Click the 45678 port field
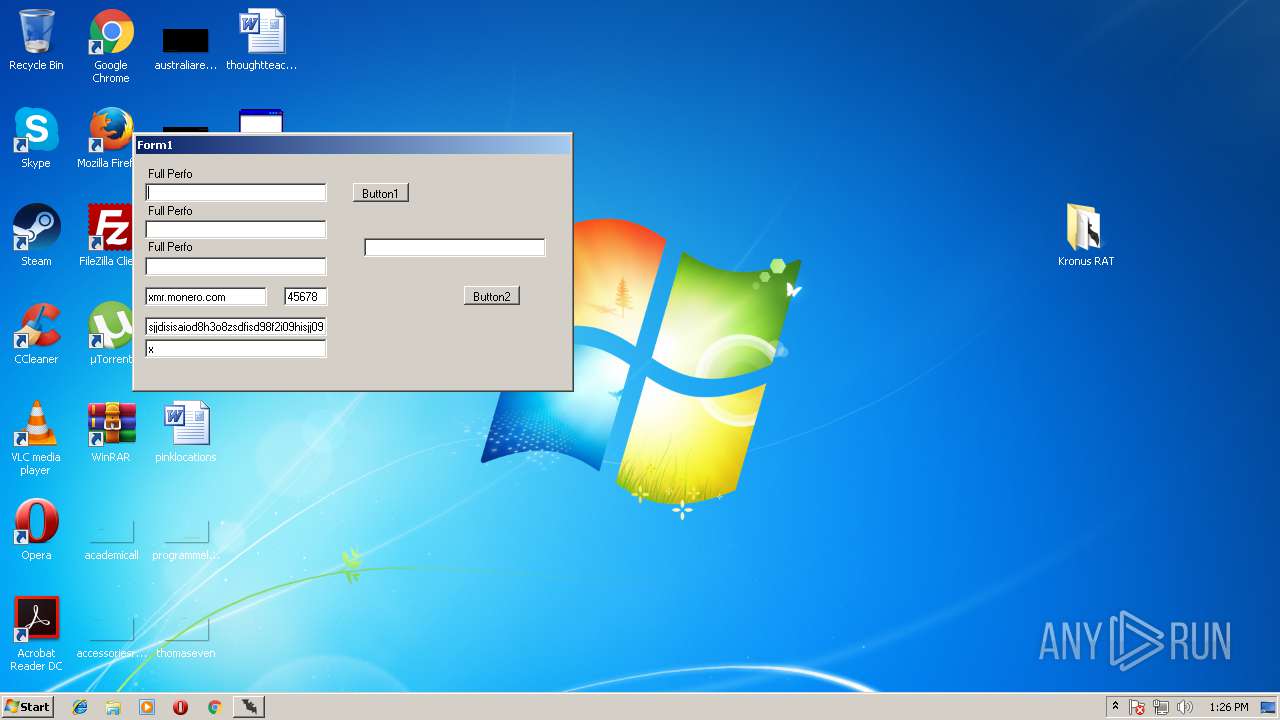Viewport: 1280px width, 720px height. pos(305,297)
